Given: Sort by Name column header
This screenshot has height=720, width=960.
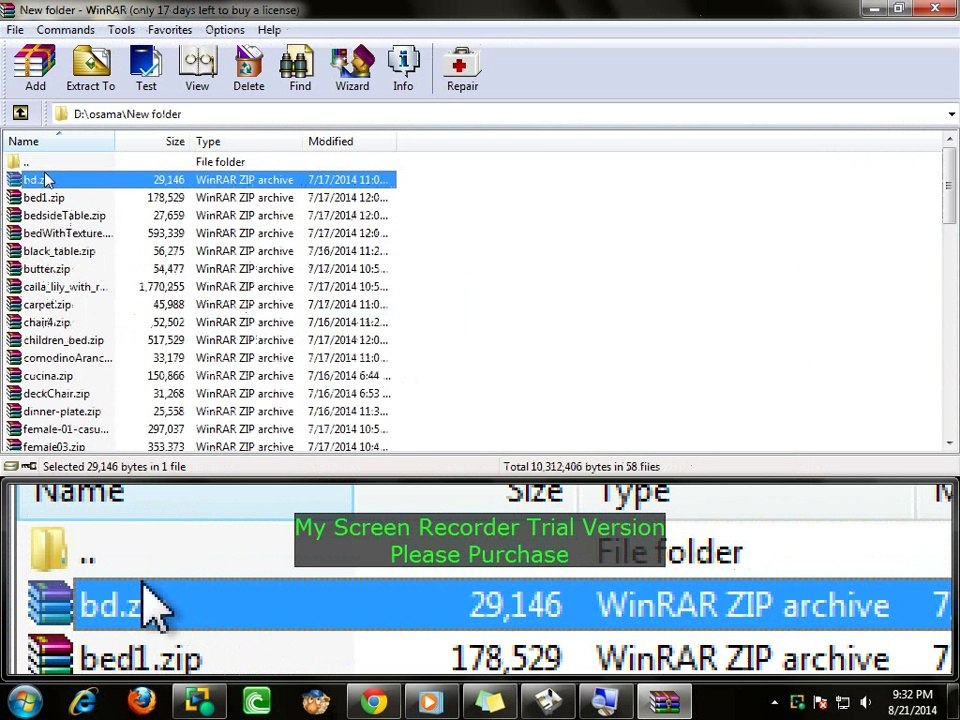Looking at the screenshot, I should pos(59,141).
